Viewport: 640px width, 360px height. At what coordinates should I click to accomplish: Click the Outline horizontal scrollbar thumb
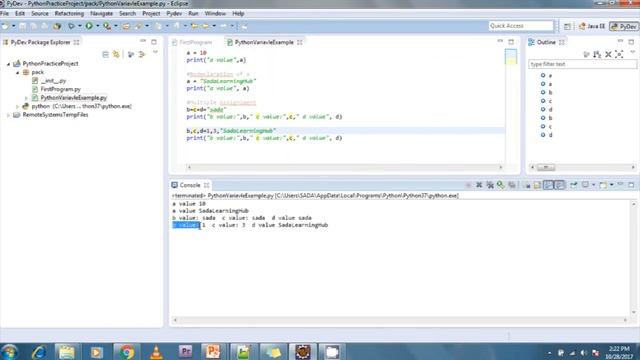[545, 167]
